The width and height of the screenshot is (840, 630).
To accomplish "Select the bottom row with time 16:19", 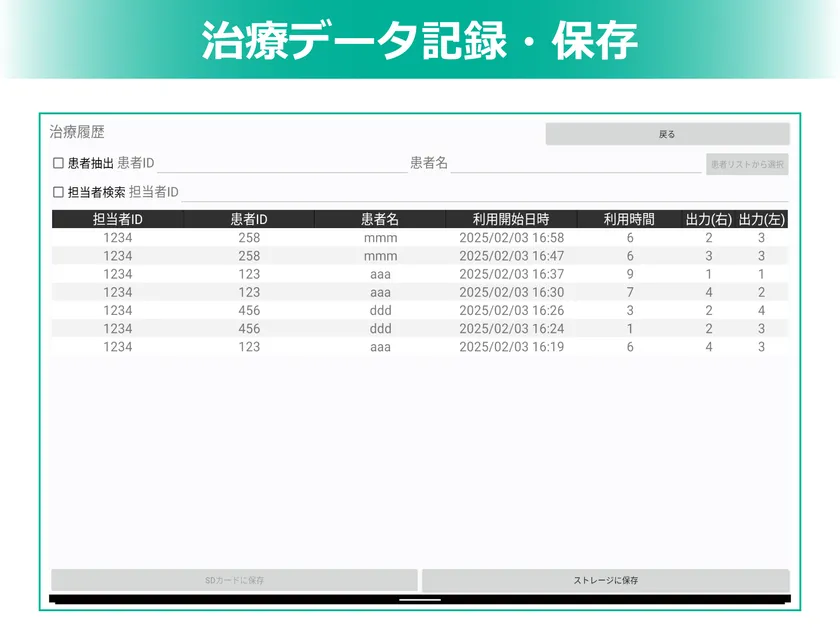I will tap(420, 346).
